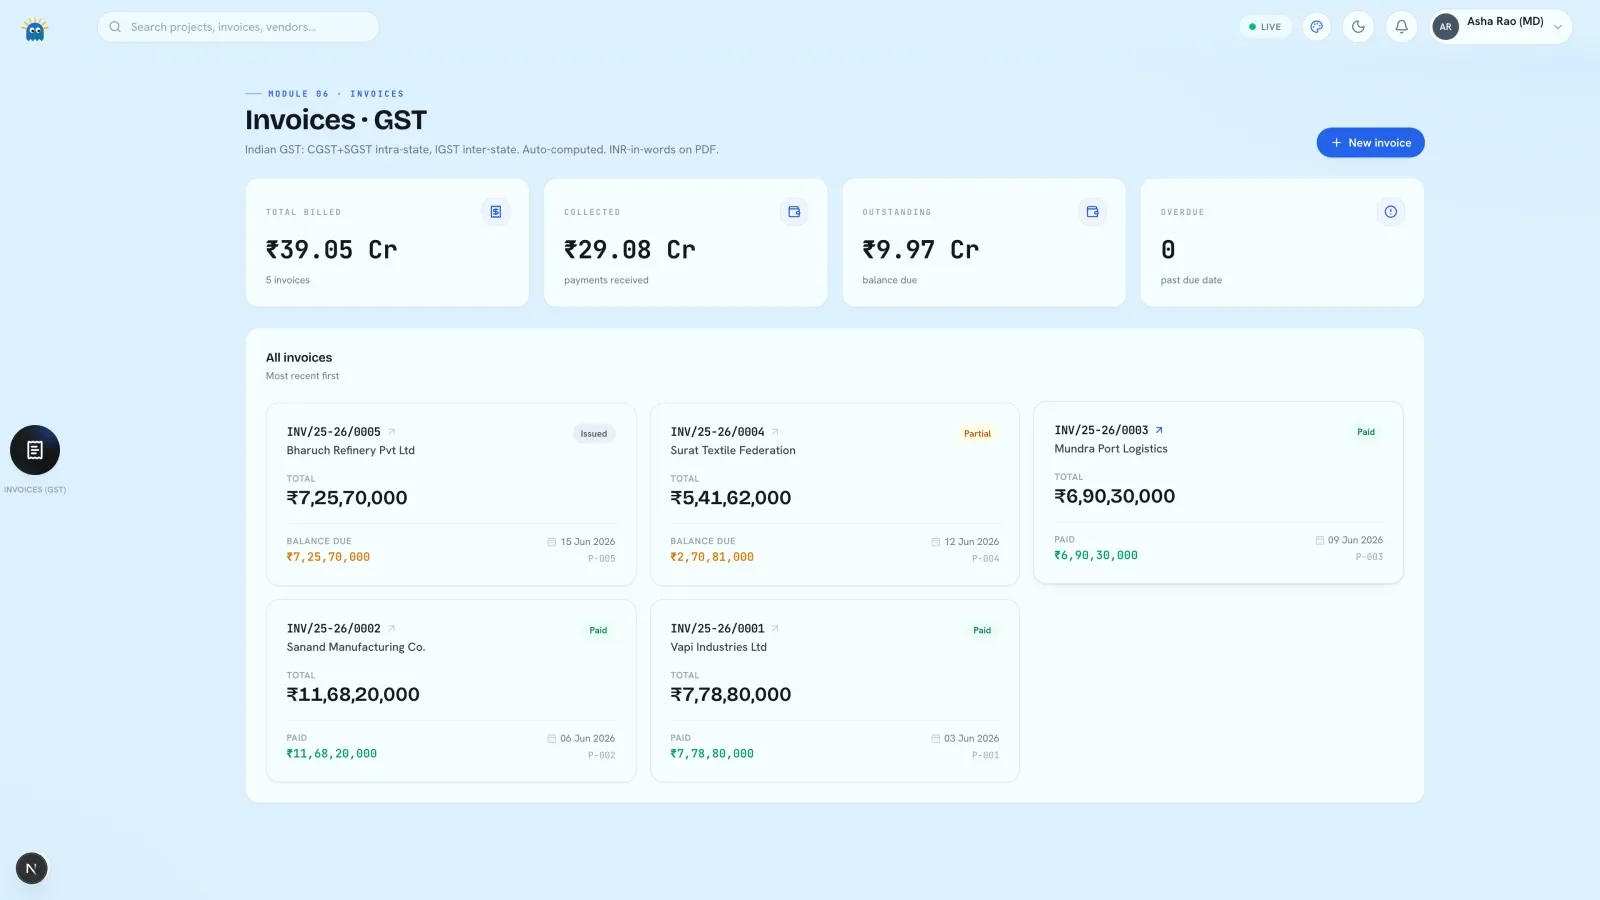Click the ₹39.05 Cr total billed value
Viewport: 1600px width, 900px height.
click(x=331, y=250)
